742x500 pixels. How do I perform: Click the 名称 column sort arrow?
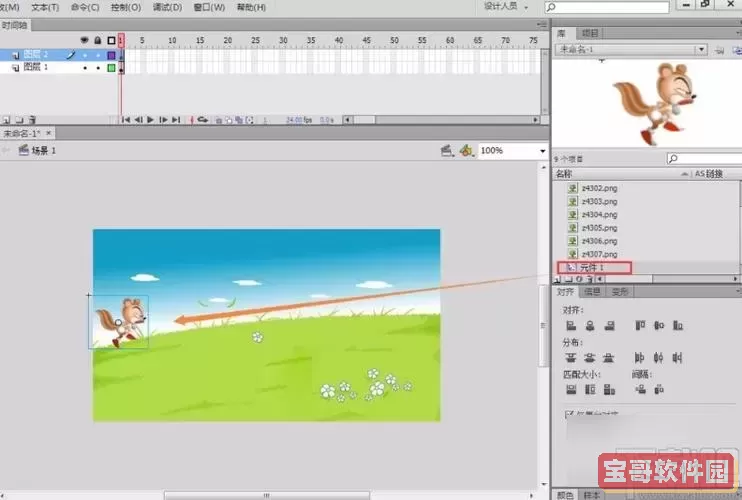click(x=684, y=174)
